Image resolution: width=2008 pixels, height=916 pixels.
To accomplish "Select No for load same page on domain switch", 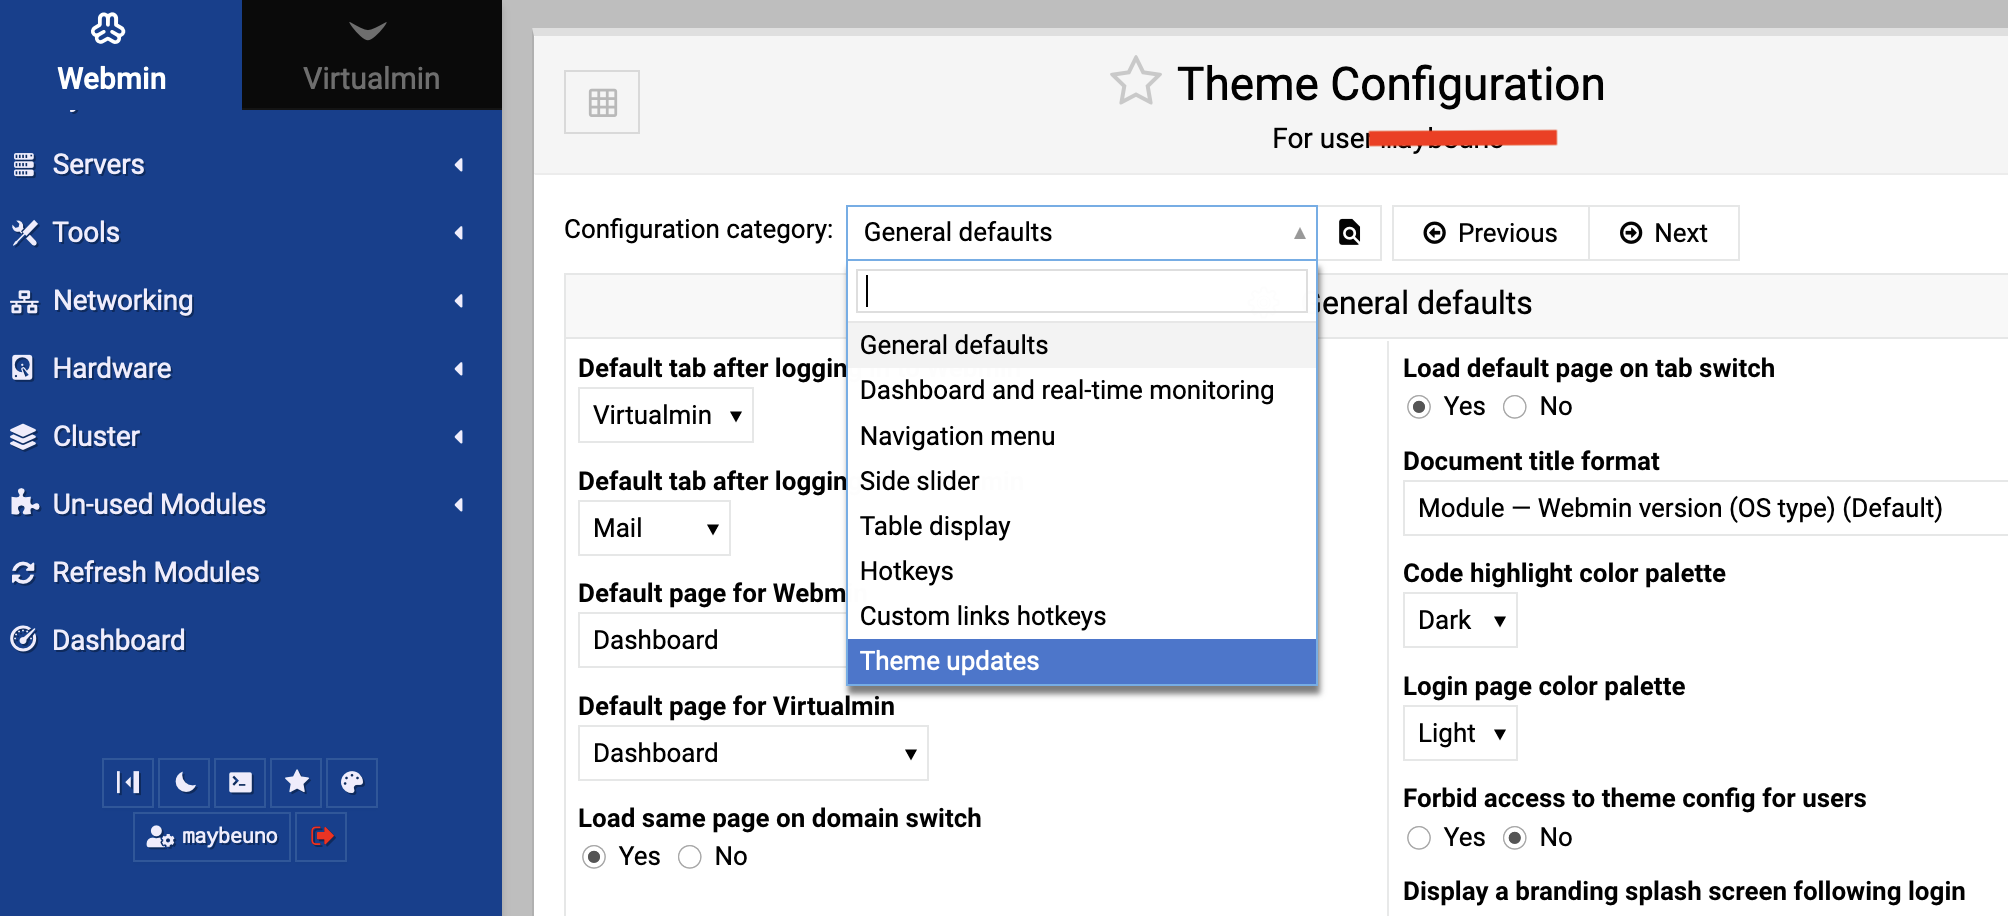I will tap(690, 857).
